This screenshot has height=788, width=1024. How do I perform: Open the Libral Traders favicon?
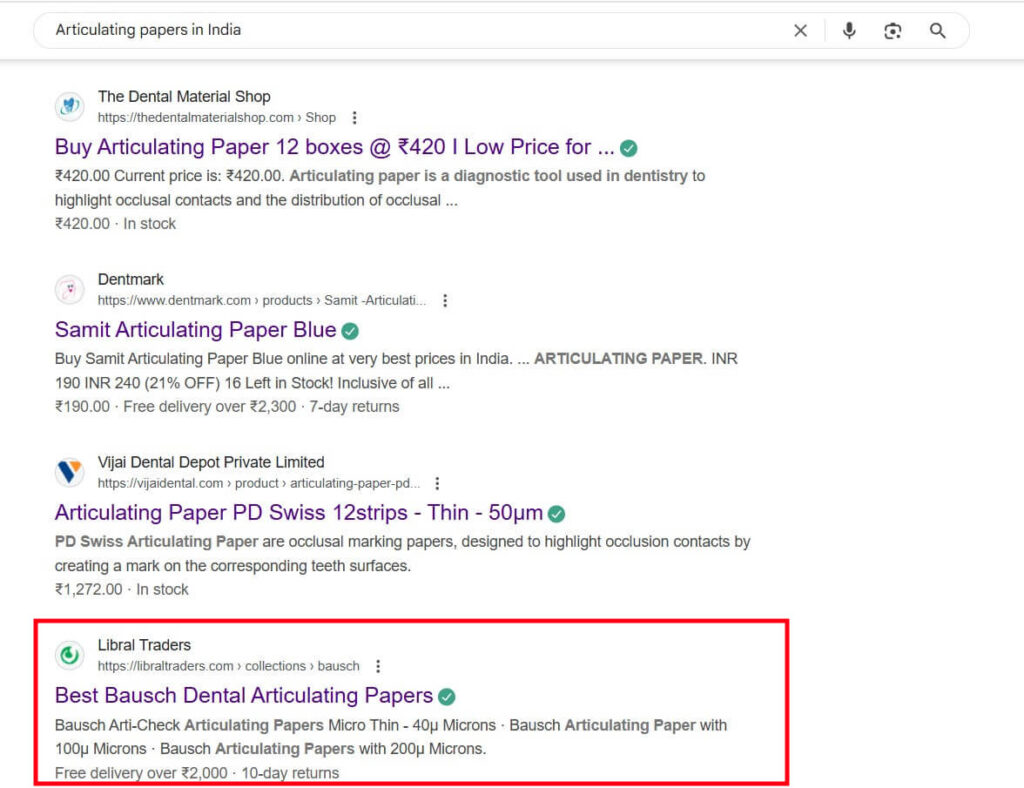[x=69, y=655]
